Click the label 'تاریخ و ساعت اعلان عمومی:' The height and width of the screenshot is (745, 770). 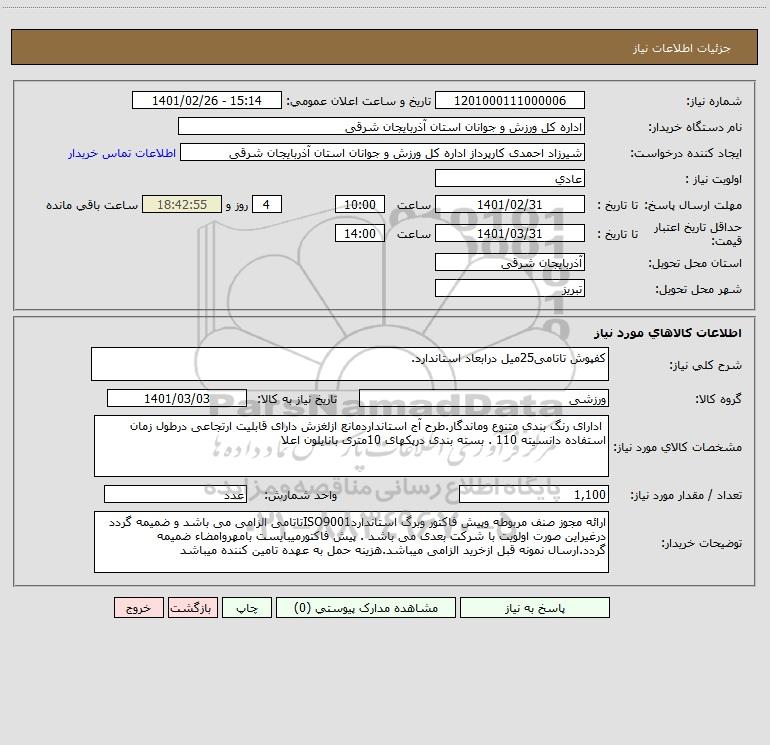[x=358, y=102]
